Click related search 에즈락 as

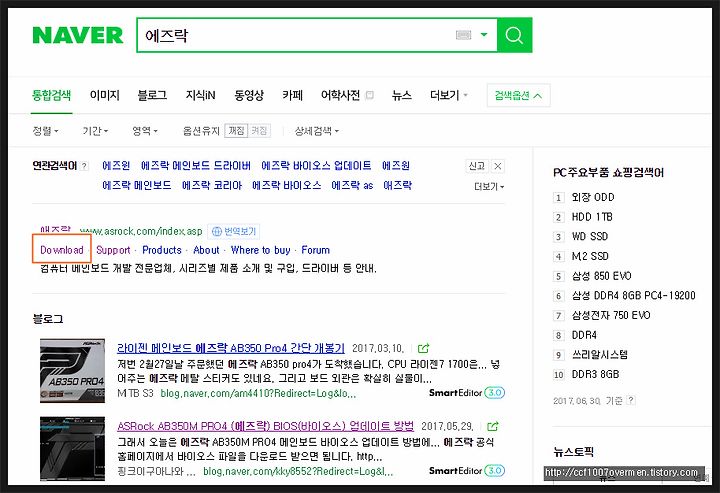[x=352, y=185]
